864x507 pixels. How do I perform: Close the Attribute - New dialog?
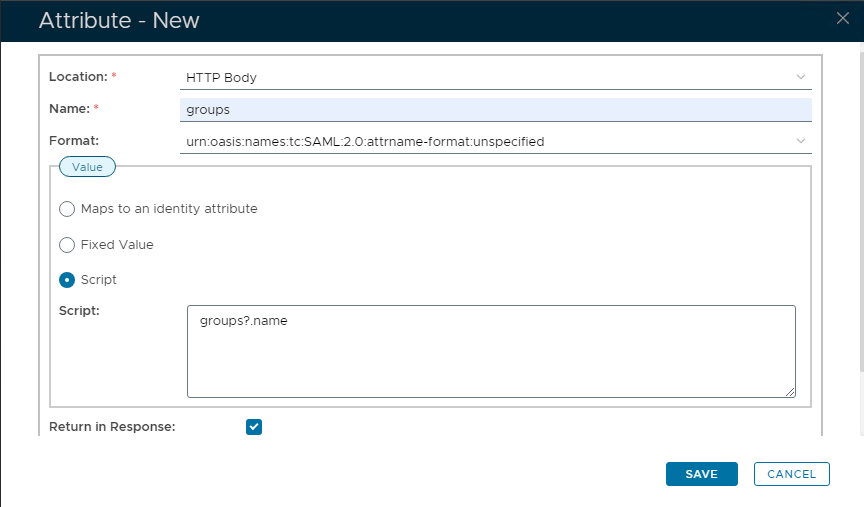coord(843,17)
